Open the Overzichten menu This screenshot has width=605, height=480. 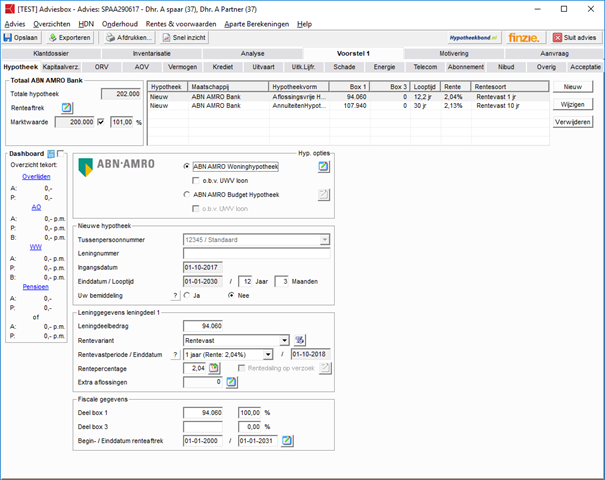click(x=52, y=24)
